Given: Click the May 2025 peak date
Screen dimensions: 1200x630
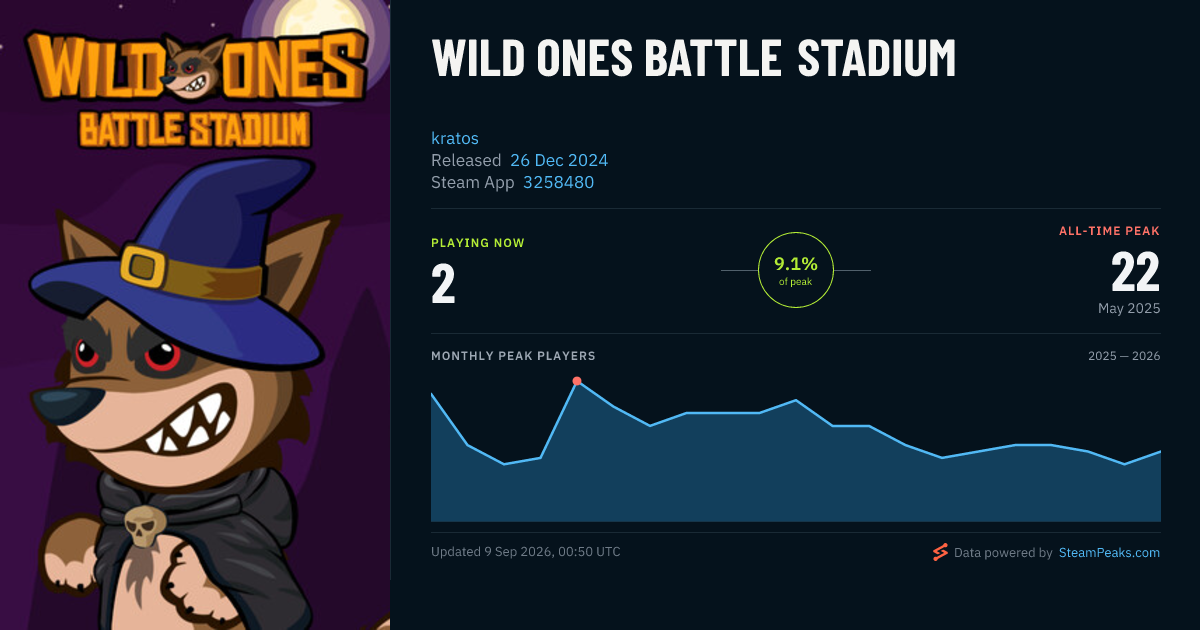Looking at the screenshot, I should click(1129, 308).
